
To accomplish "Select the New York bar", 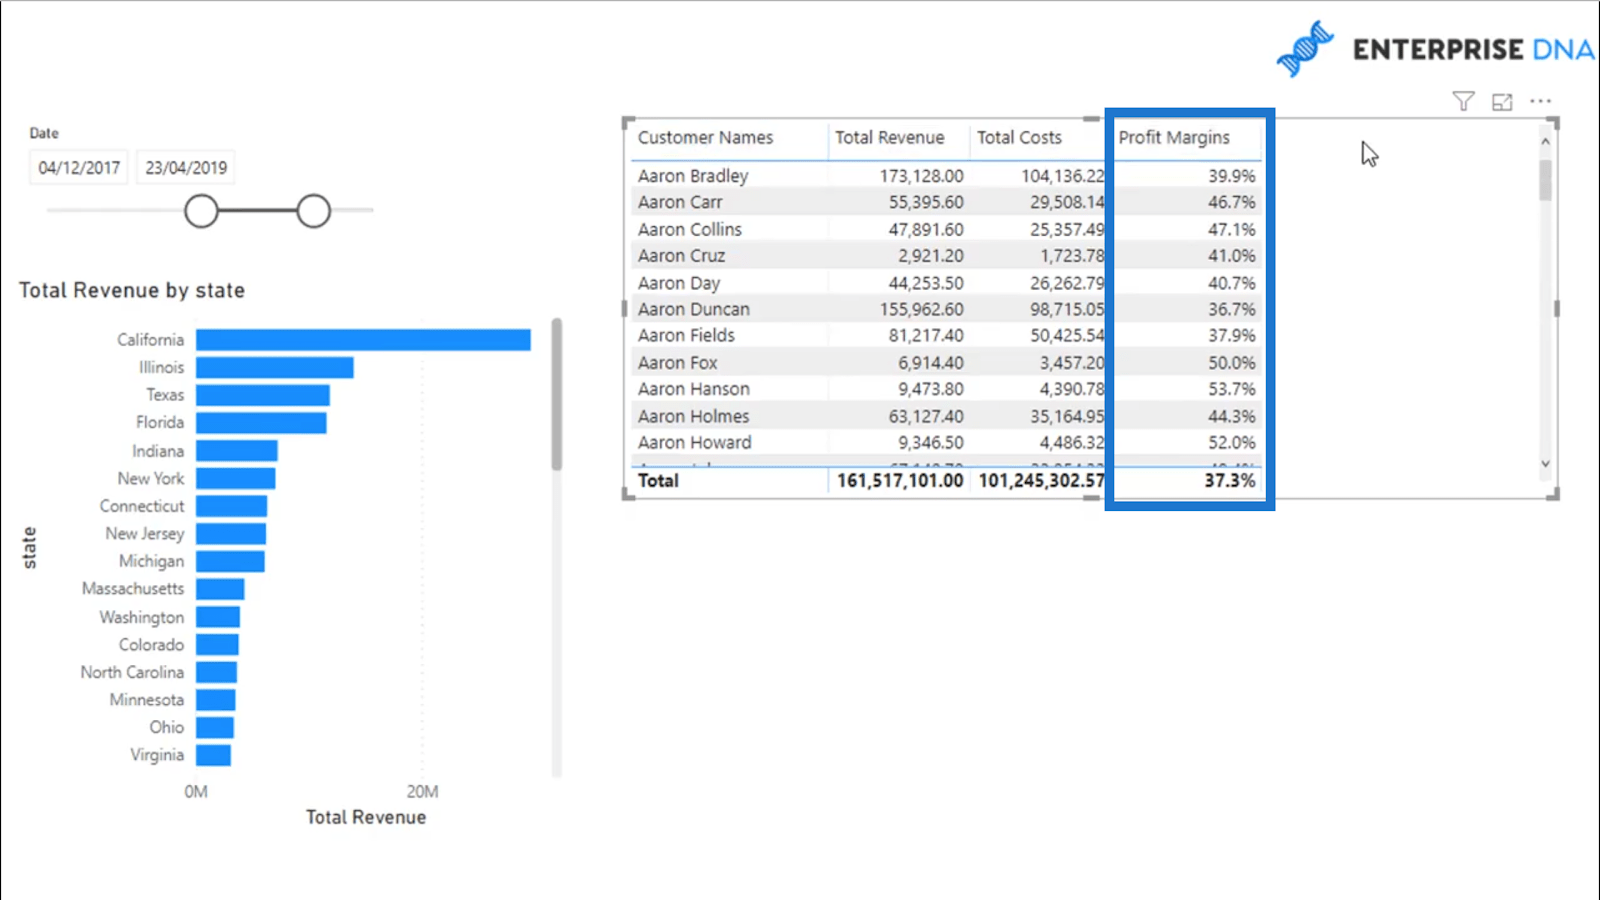I will click(x=236, y=478).
